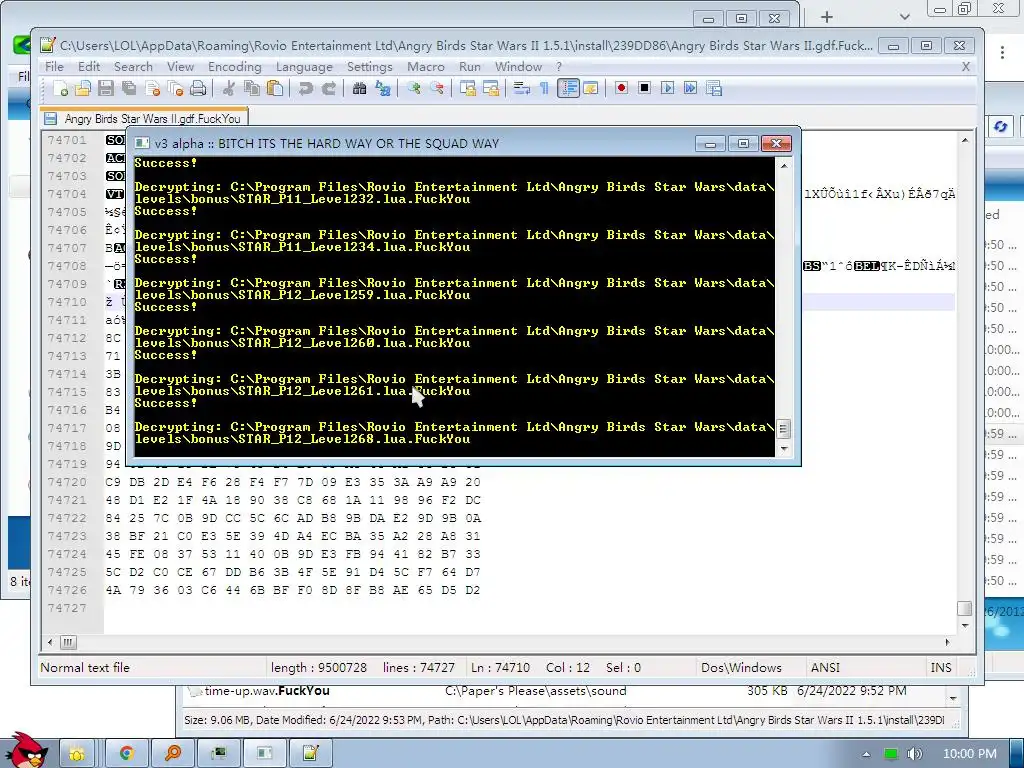The height and width of the screenshot is (768, 1024).
Task: Click the Print icon in the toolbar
Action: pos(199,88)
